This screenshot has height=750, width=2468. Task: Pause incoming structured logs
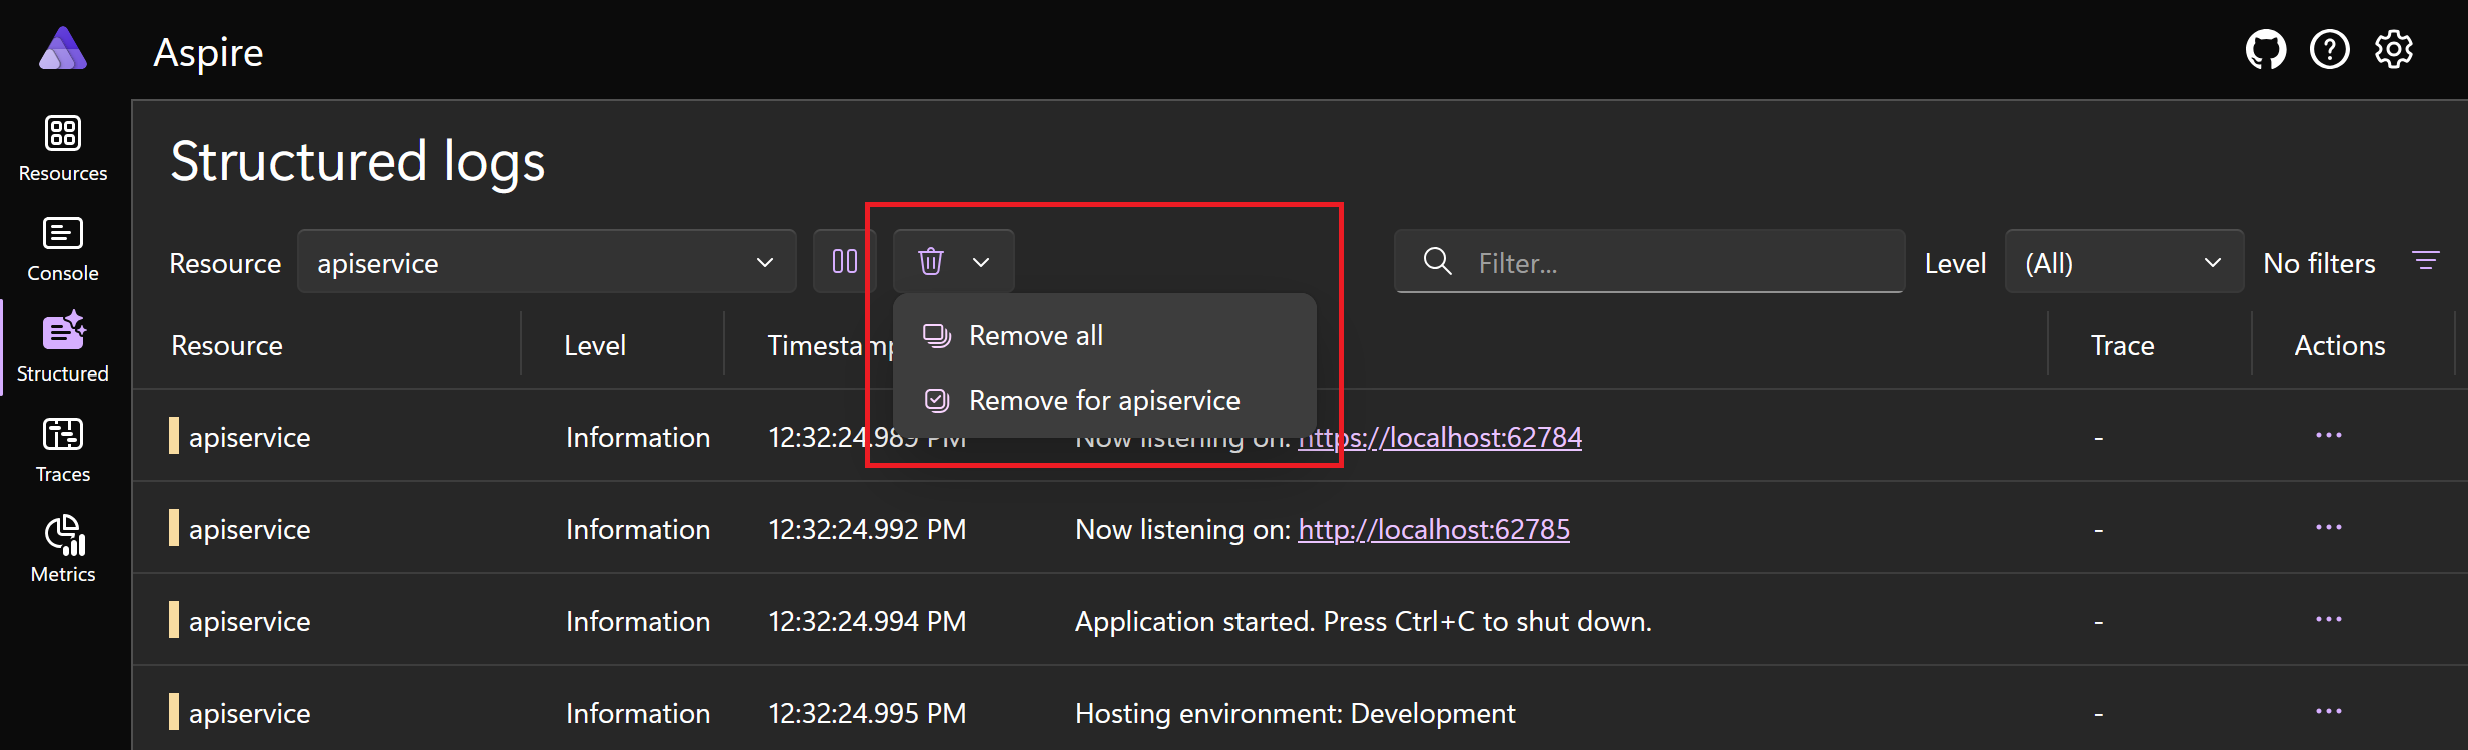click(x=845, y=261)
